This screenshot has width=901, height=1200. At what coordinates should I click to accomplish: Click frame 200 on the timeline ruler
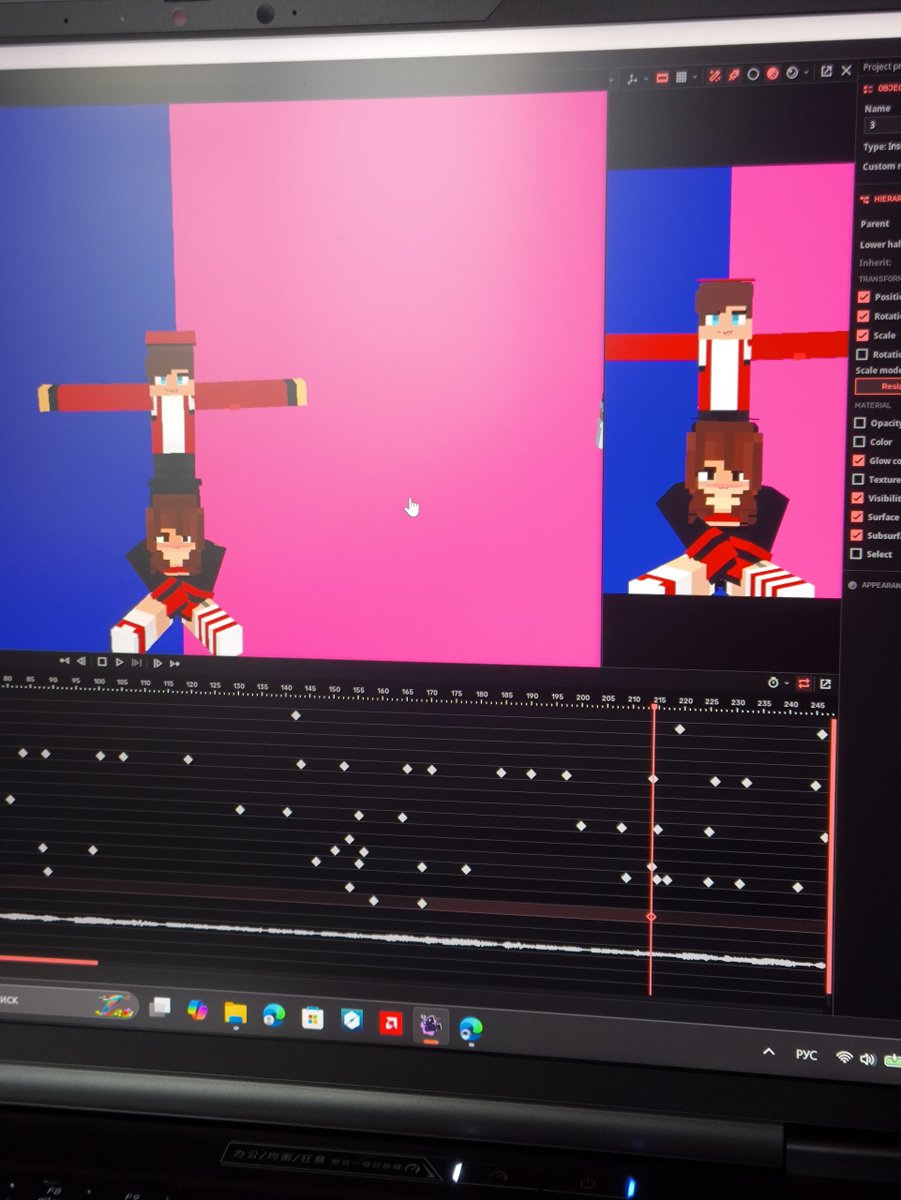(x=582, y=697)
